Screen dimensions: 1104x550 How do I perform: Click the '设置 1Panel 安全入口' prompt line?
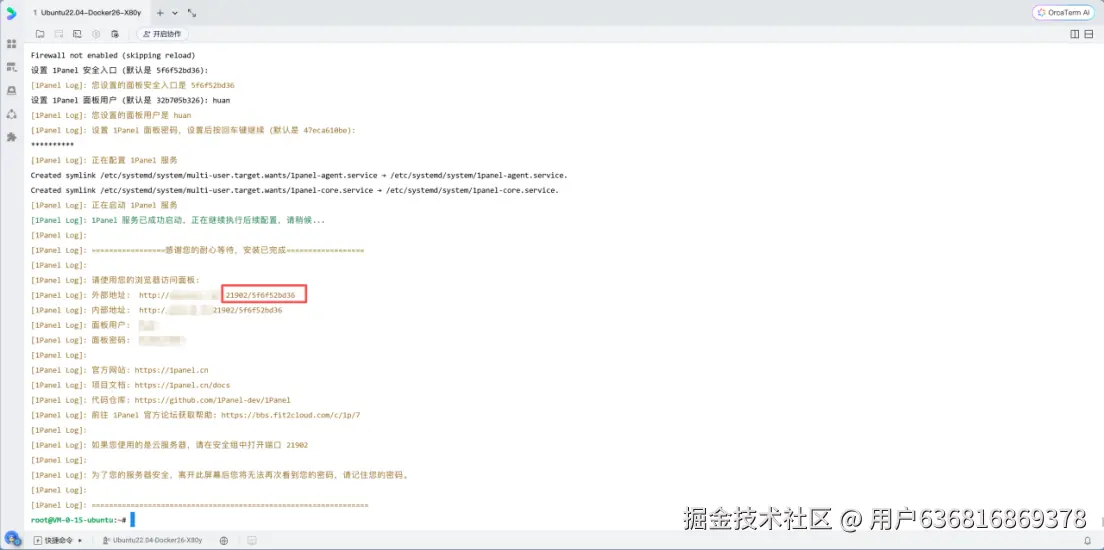point(120,70)
